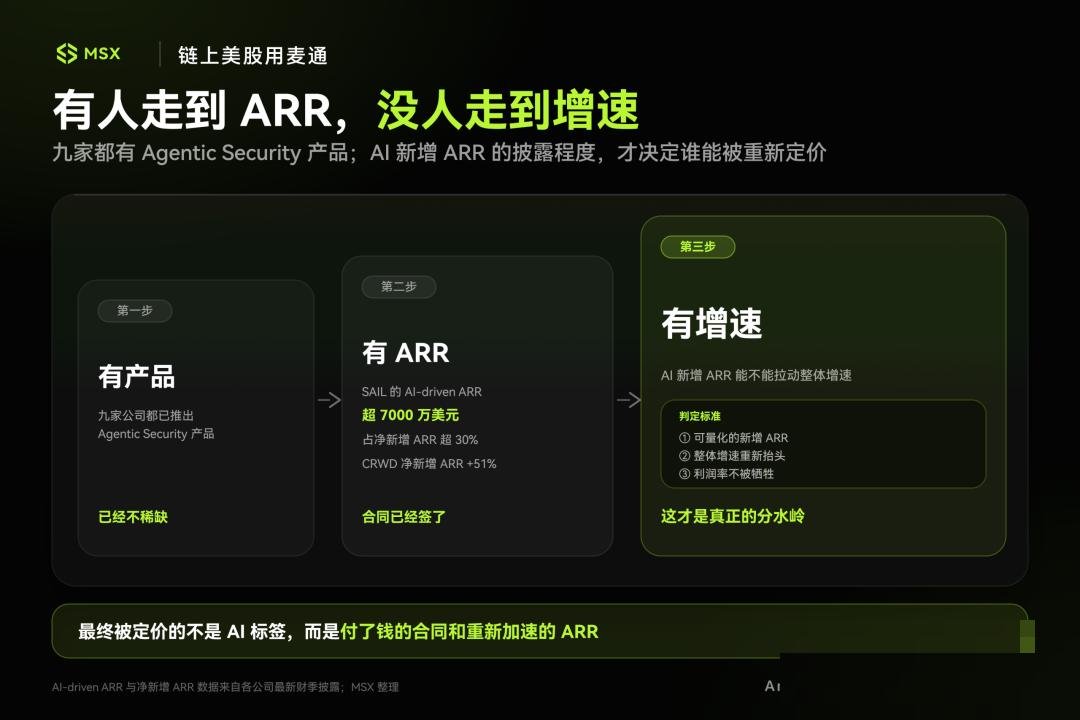Click the green label 已经不稀缺
Viewport: 1080px width, 720px height.
pyautogui.click(x=133, y=517)
